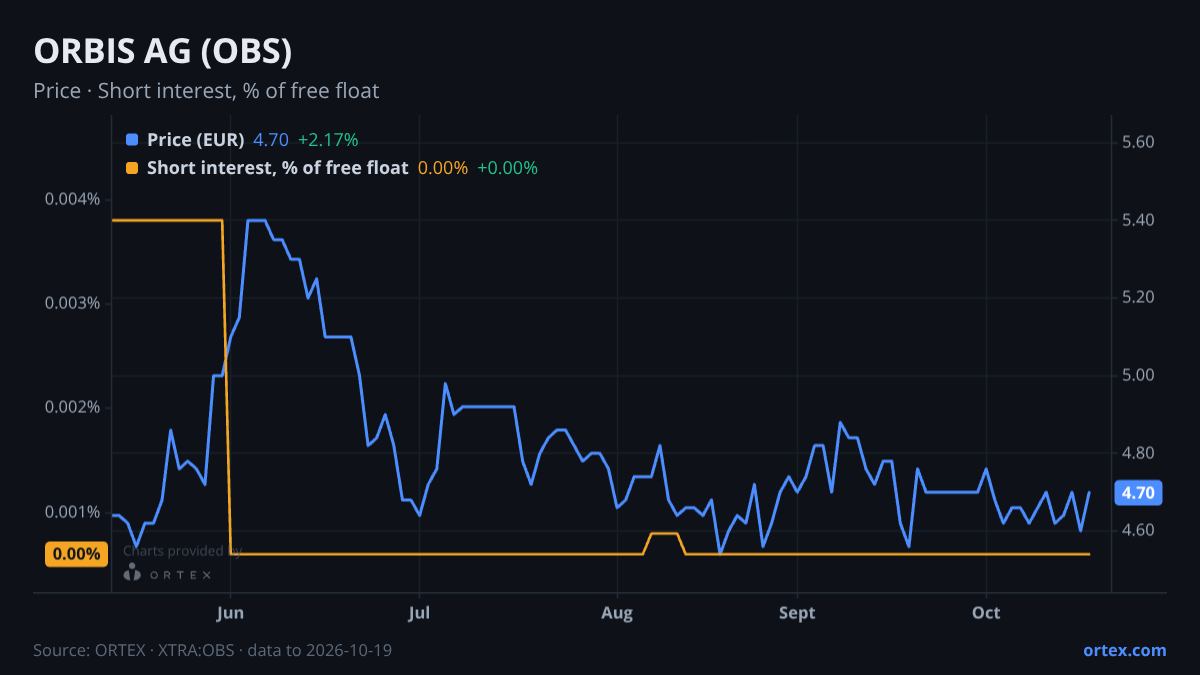Click the 5.40 right axis label
This screenshot has height=675, width=1200.
1139,220
